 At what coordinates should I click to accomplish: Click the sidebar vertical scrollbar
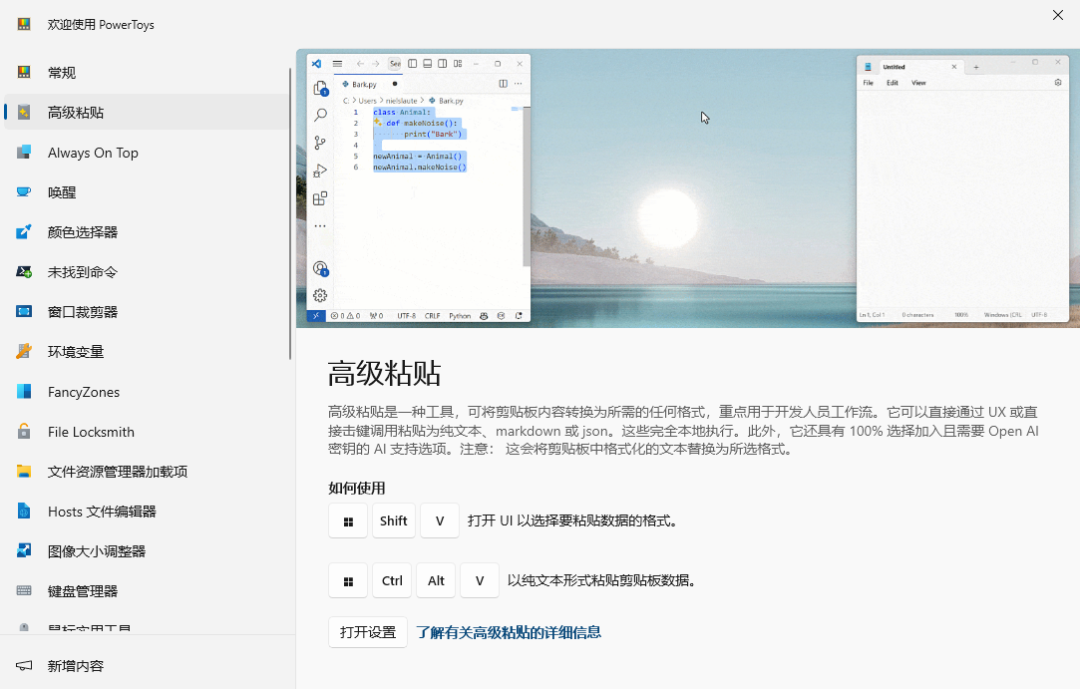coord(290,214)
